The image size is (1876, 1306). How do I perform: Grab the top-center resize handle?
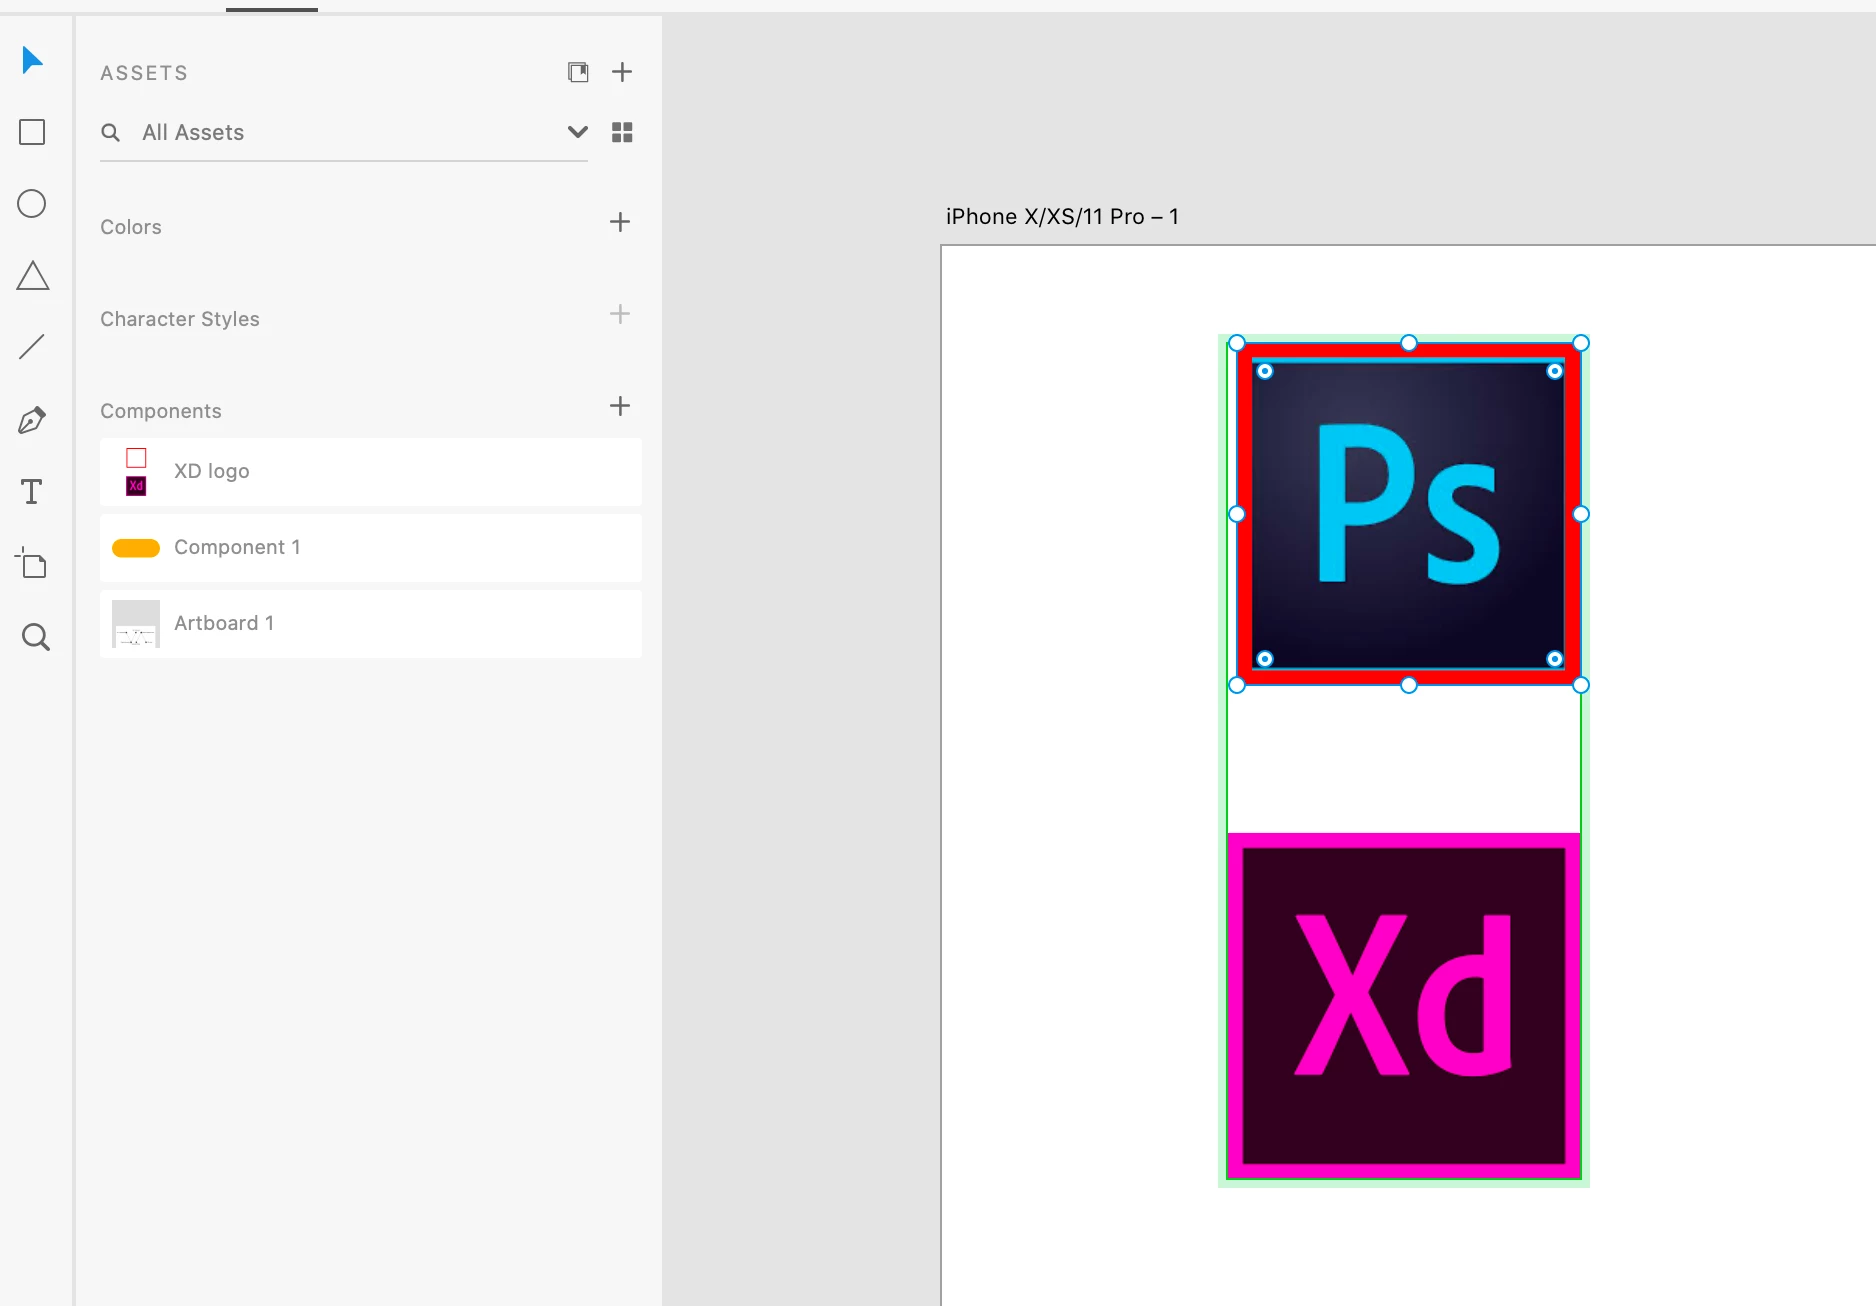pos(1409,343)
